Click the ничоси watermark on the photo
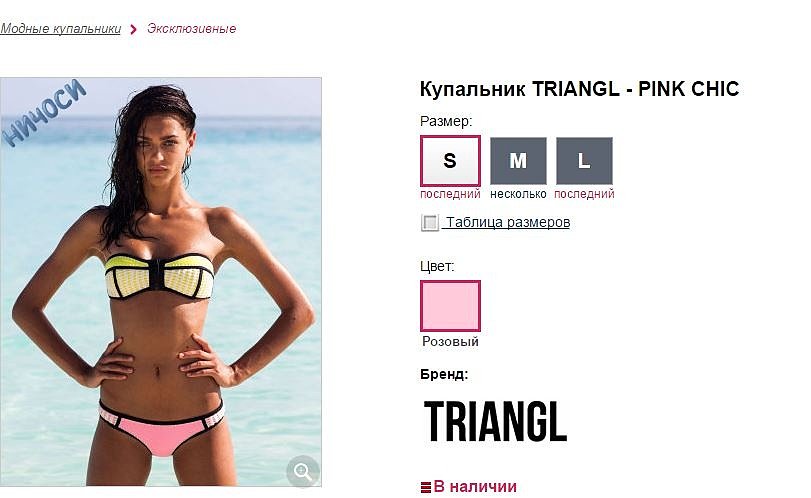This screenshot has width=811, height=498. [44, 112]
